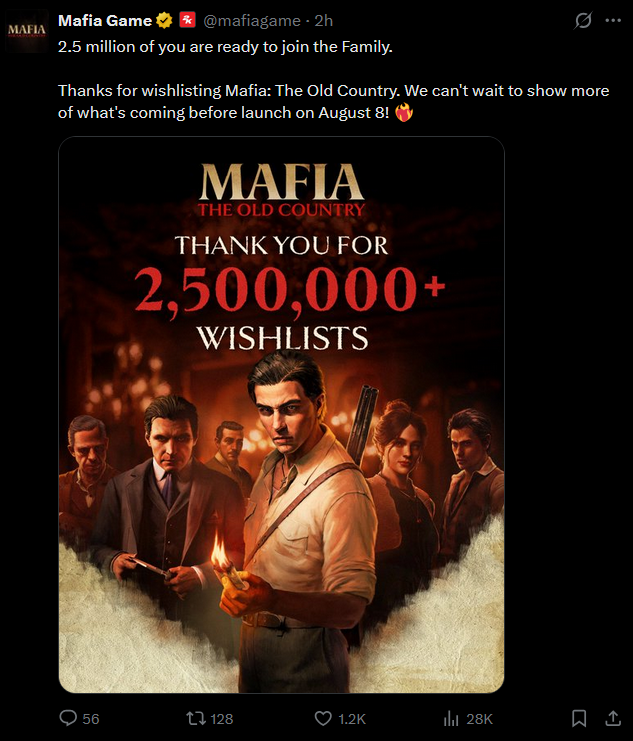The height and width of the screenshot is (741, 633).
Task: Open the 2h timestamp permalink
Action: pyautogui.click(x=324, y=20)
